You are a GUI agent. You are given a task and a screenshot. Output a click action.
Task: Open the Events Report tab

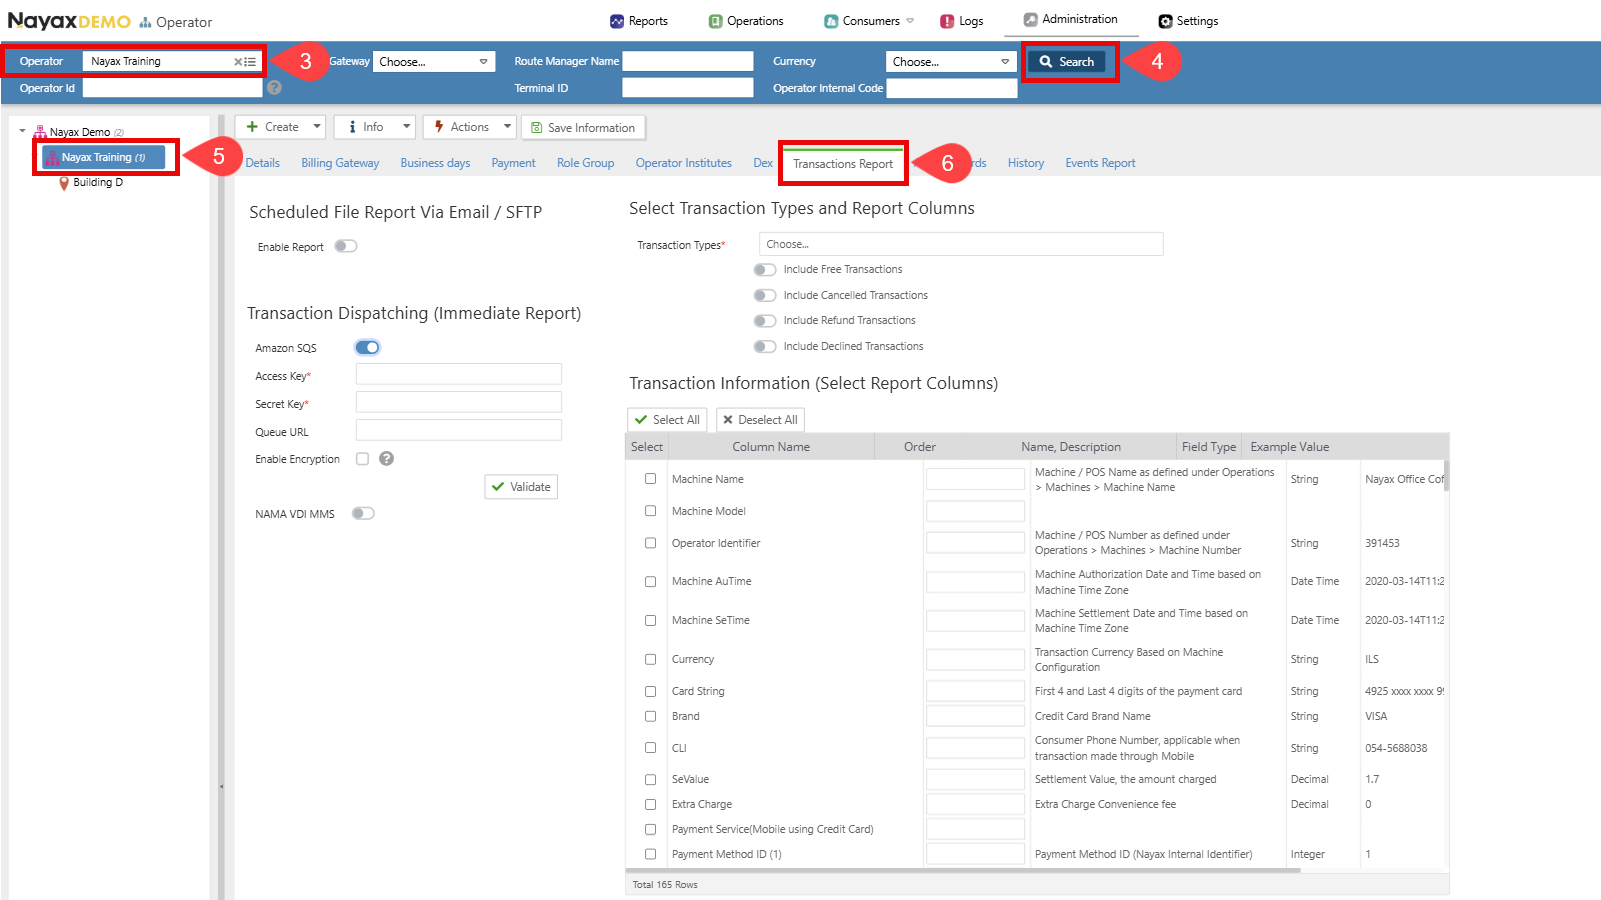click(x=1100, y=163)
